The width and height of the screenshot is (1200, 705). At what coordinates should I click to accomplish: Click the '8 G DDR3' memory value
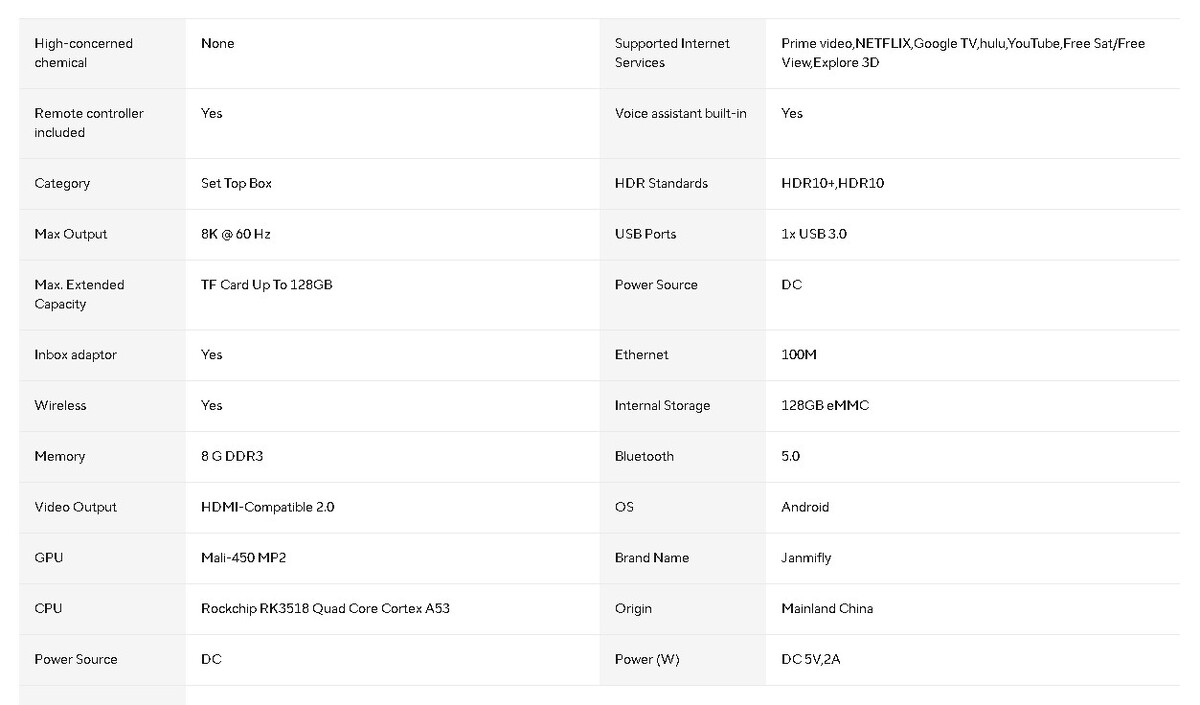(x=231, y=457)
